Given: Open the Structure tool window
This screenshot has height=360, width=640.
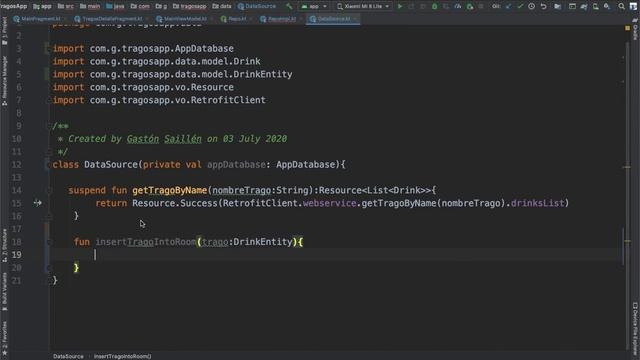Looking at the screenshot, I should [4, 245].
